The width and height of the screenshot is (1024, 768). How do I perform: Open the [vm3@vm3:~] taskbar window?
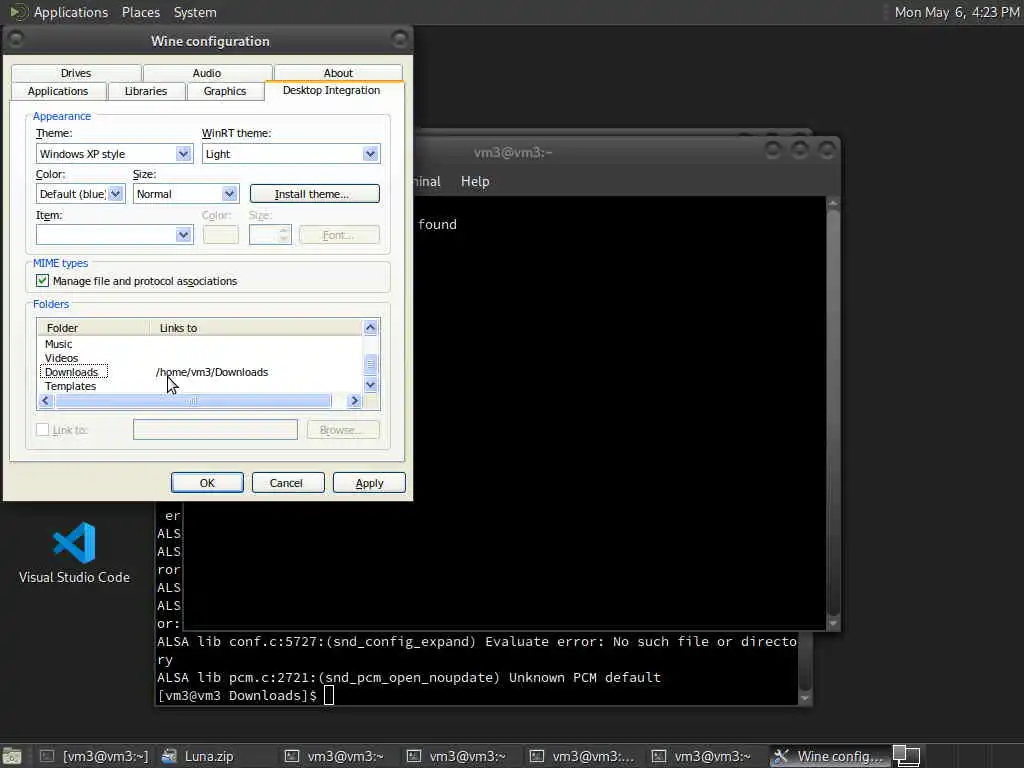tap(94, 756)
